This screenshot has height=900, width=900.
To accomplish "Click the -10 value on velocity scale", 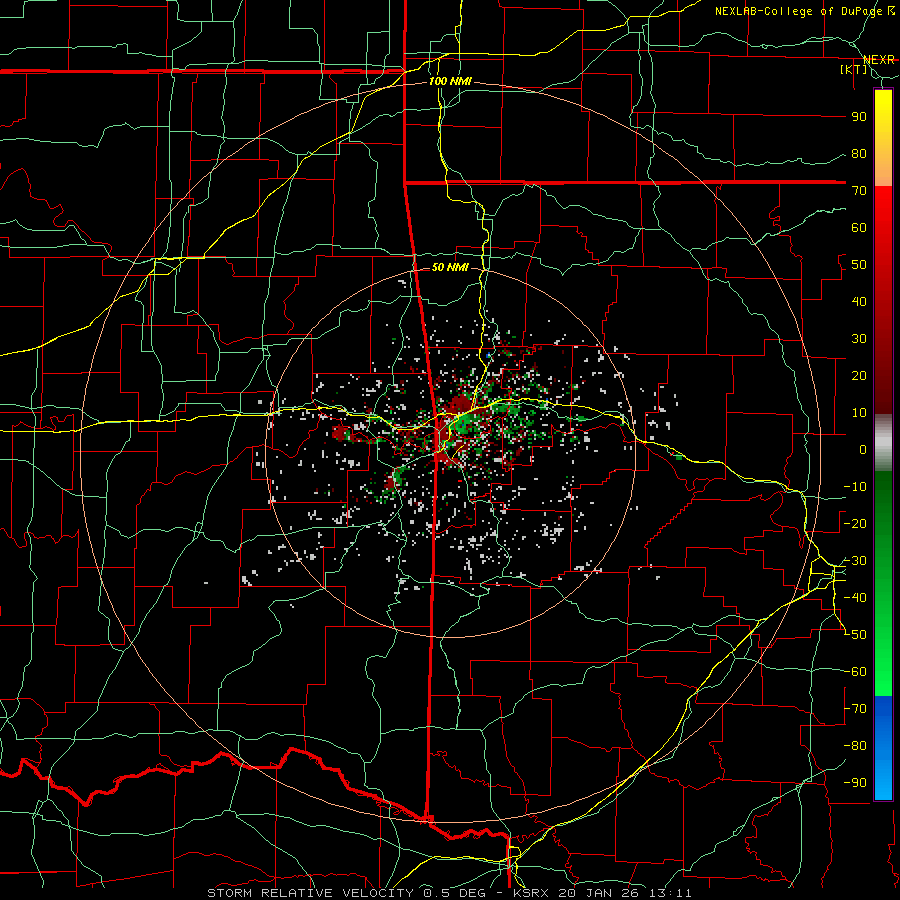I will coord(855,487).
